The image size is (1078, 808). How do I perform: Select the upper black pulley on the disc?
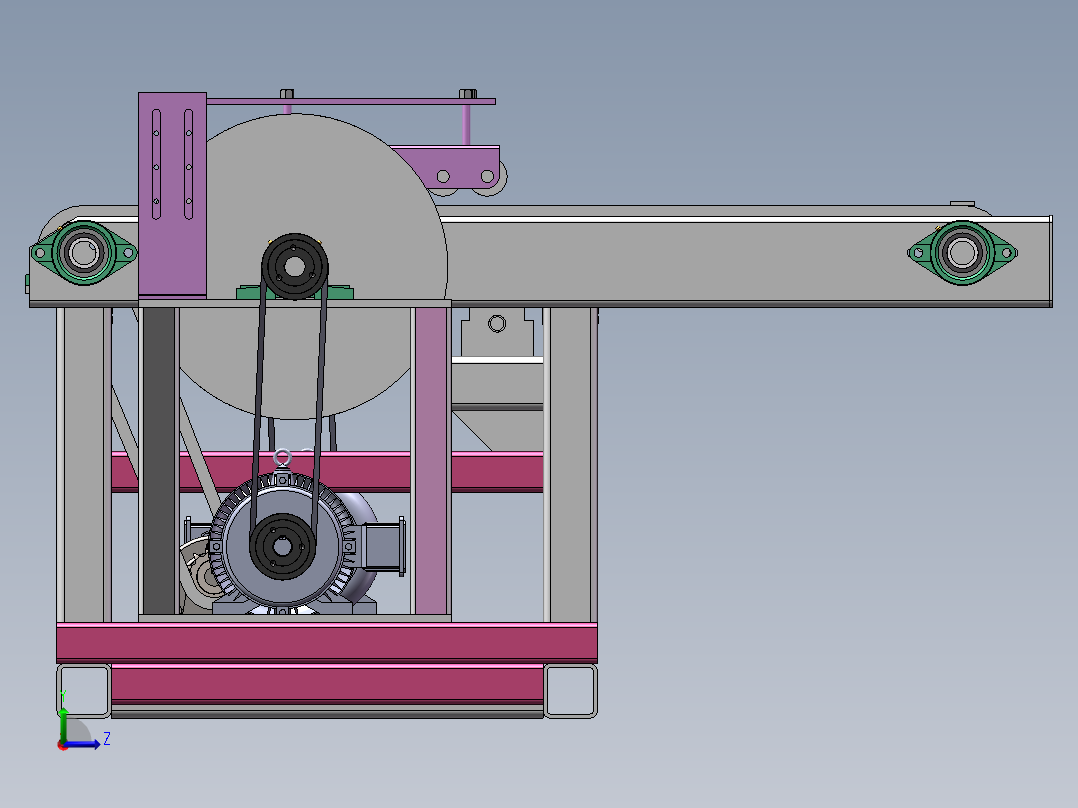(295, 267)
